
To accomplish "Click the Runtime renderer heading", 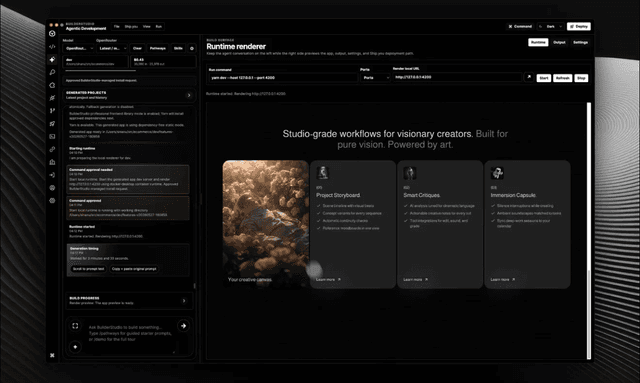I will click(236, 47).
